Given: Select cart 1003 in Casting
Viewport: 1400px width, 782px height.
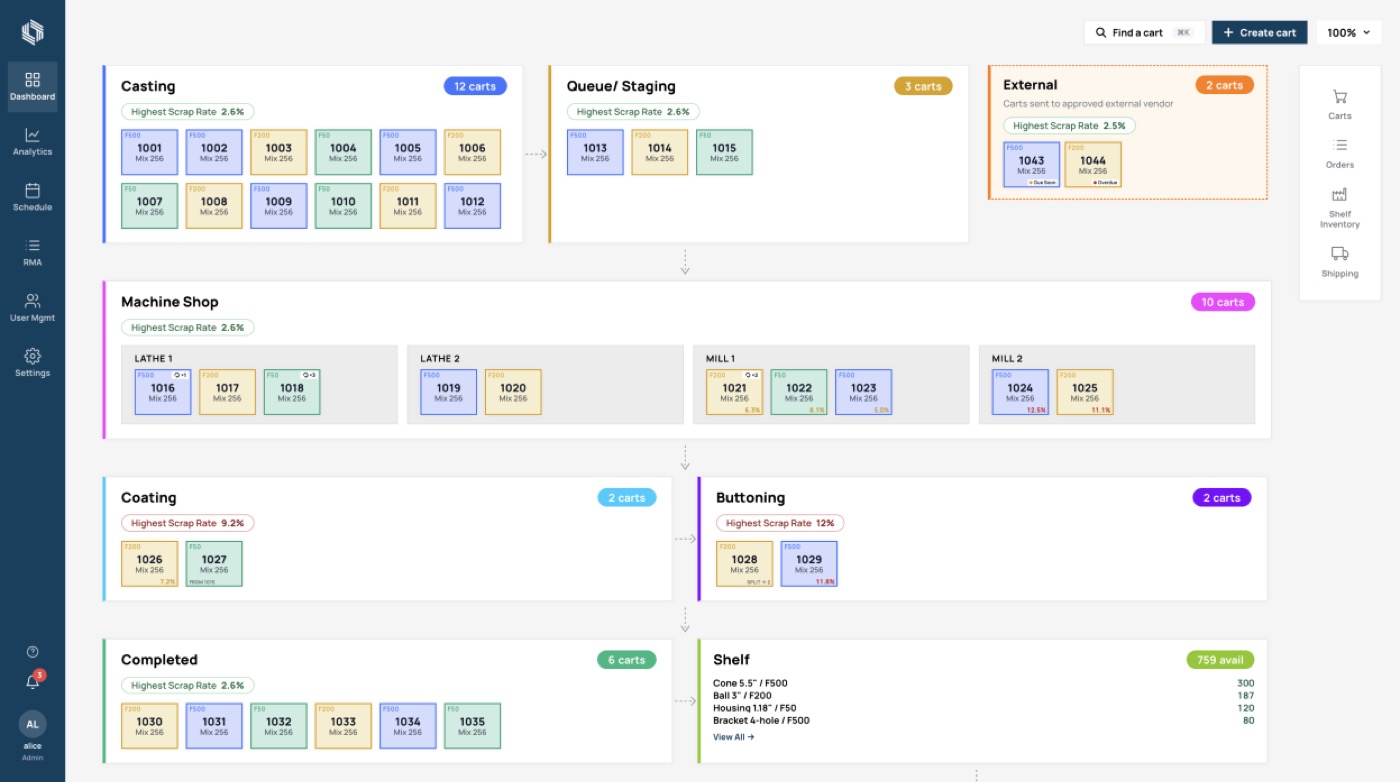Looking at the screenshot, I should click(279, 152).
